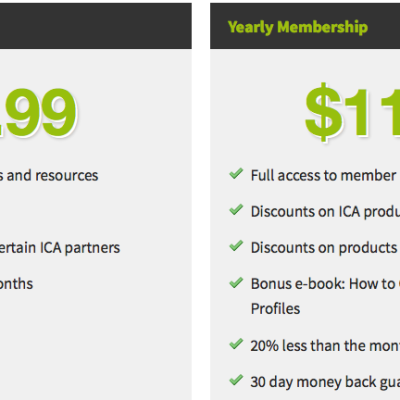Click the 'Full access to member' text

(324, 176)
